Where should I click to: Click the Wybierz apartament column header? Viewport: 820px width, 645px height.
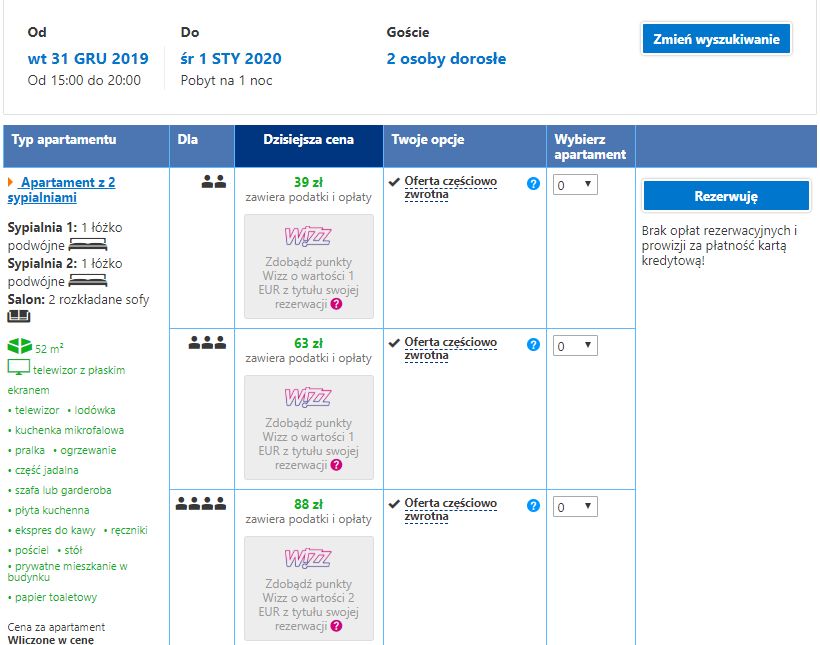tap(590, 147)
